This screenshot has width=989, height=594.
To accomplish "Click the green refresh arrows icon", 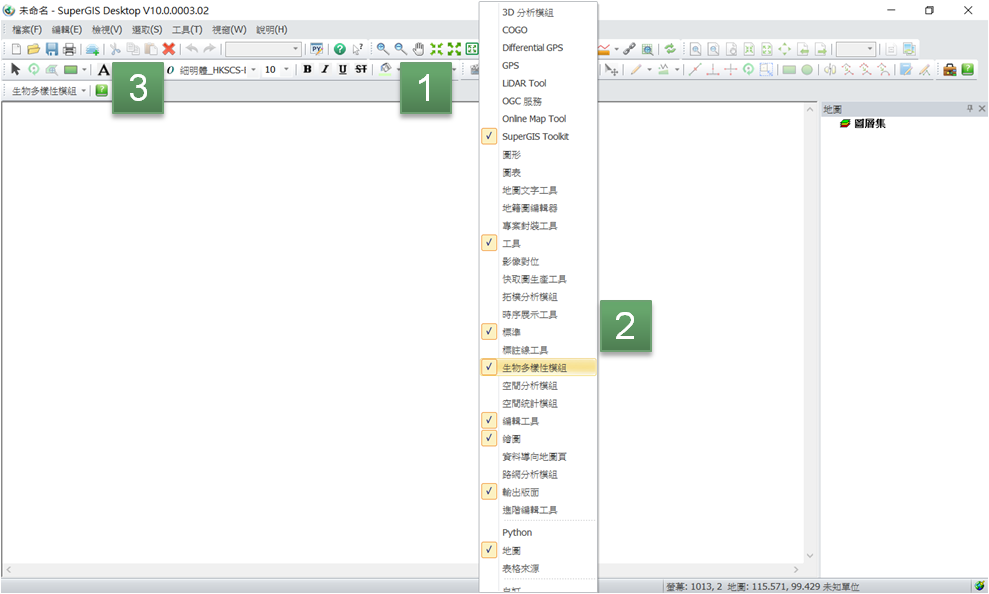I will [670, 49].
